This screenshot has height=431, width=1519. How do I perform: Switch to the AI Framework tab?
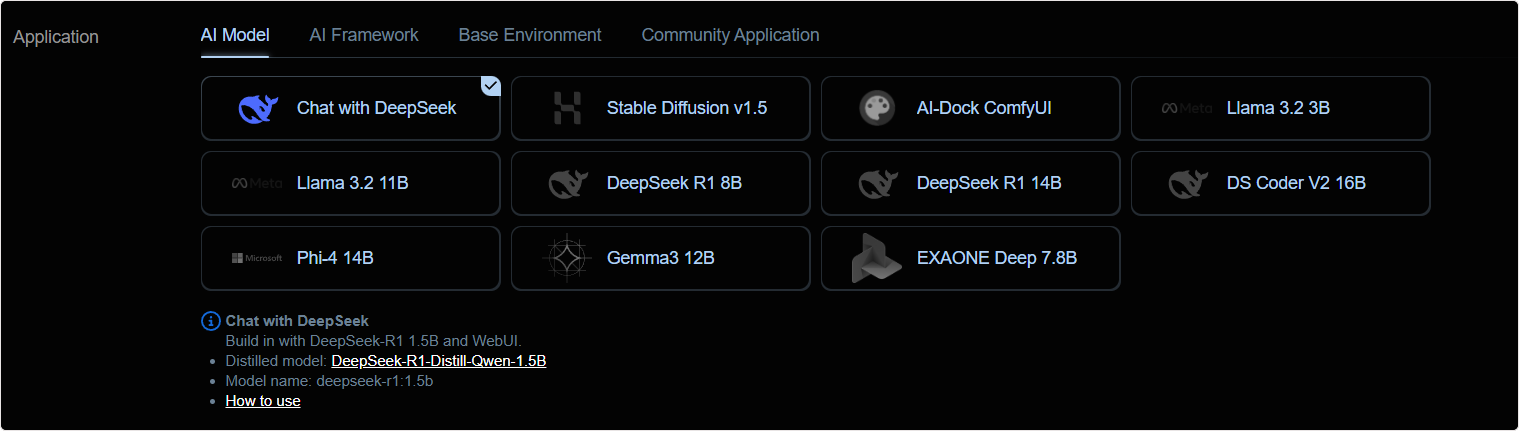pos(364,35)
